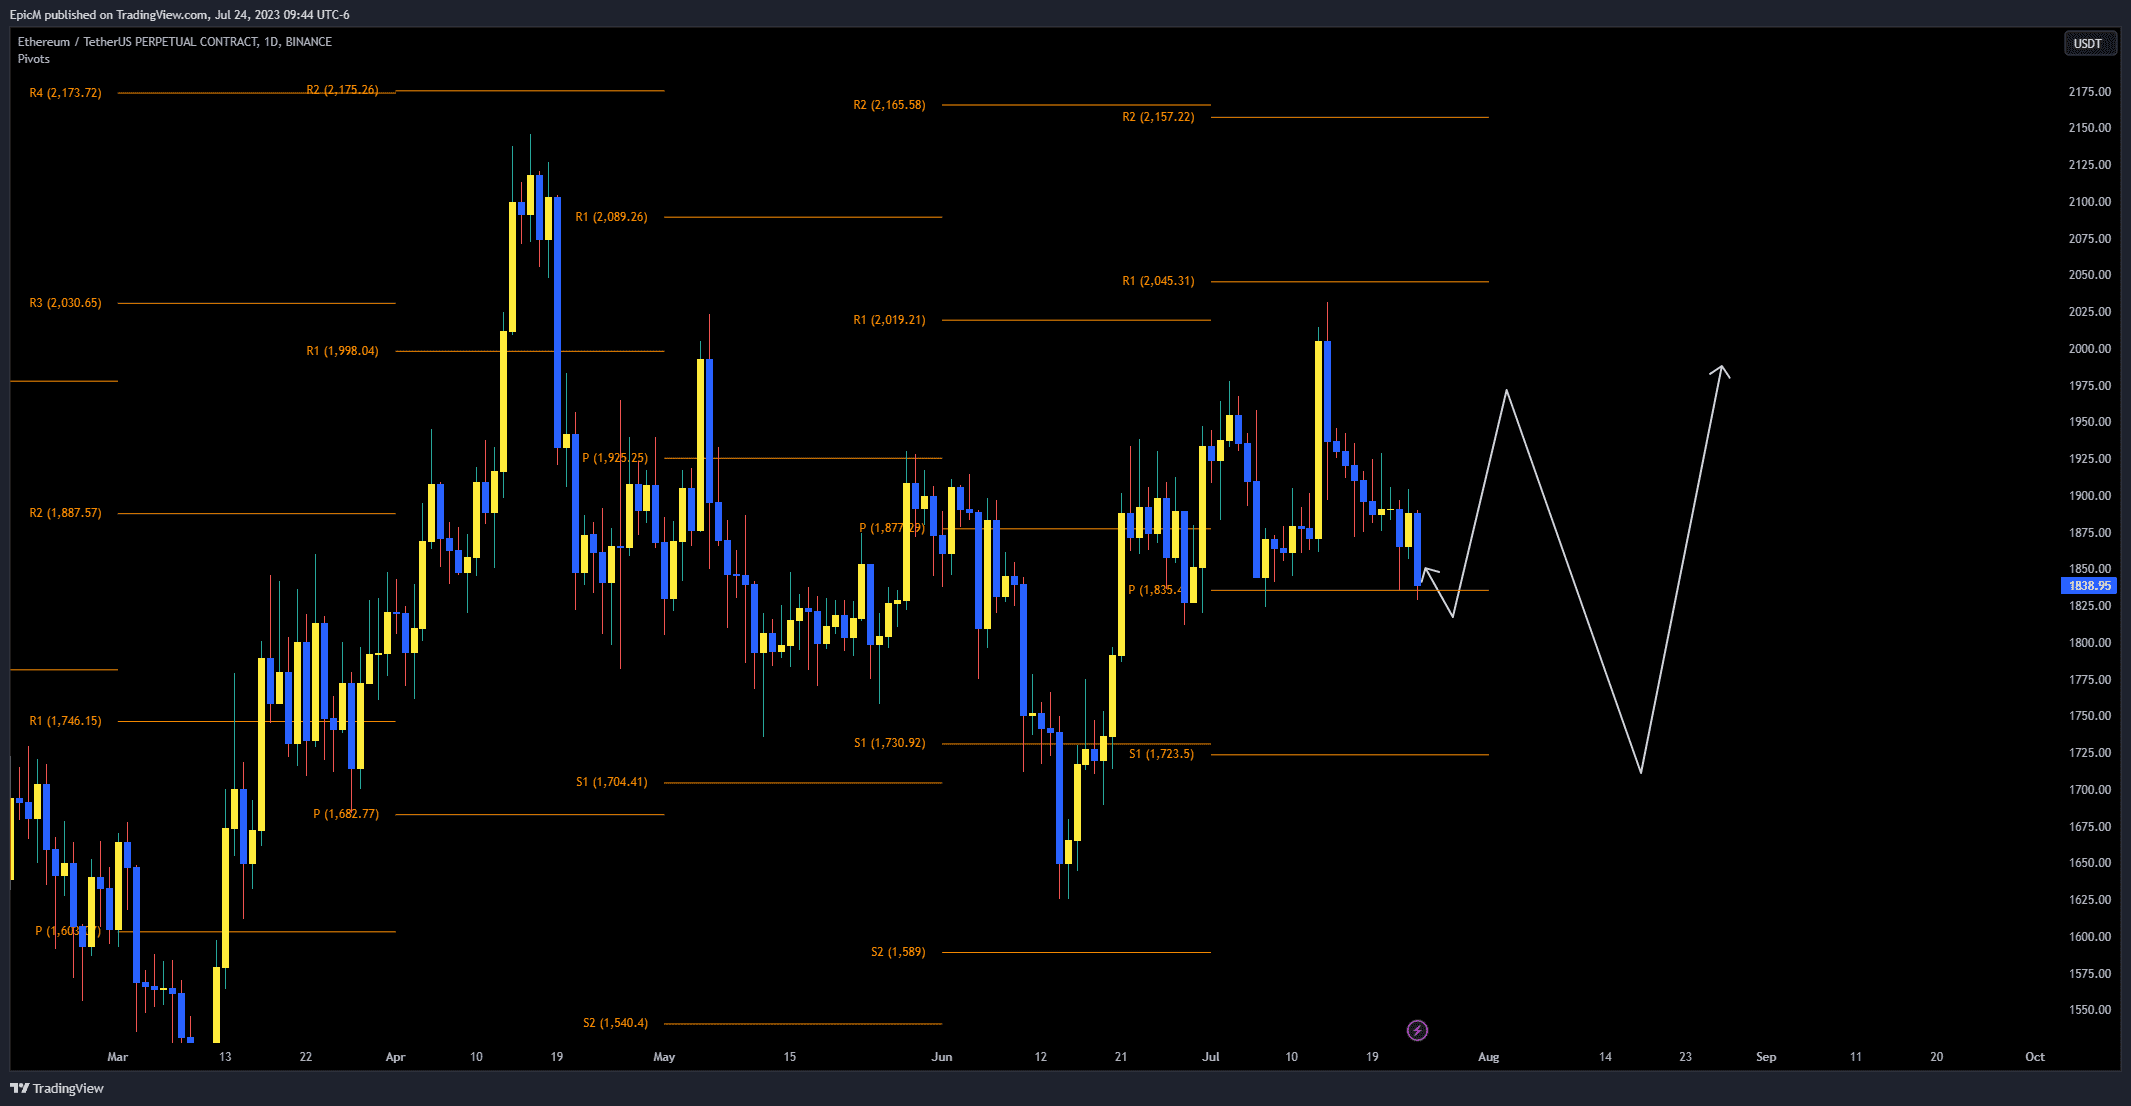Click the Sep date label on time axis

point(1766,1057)
